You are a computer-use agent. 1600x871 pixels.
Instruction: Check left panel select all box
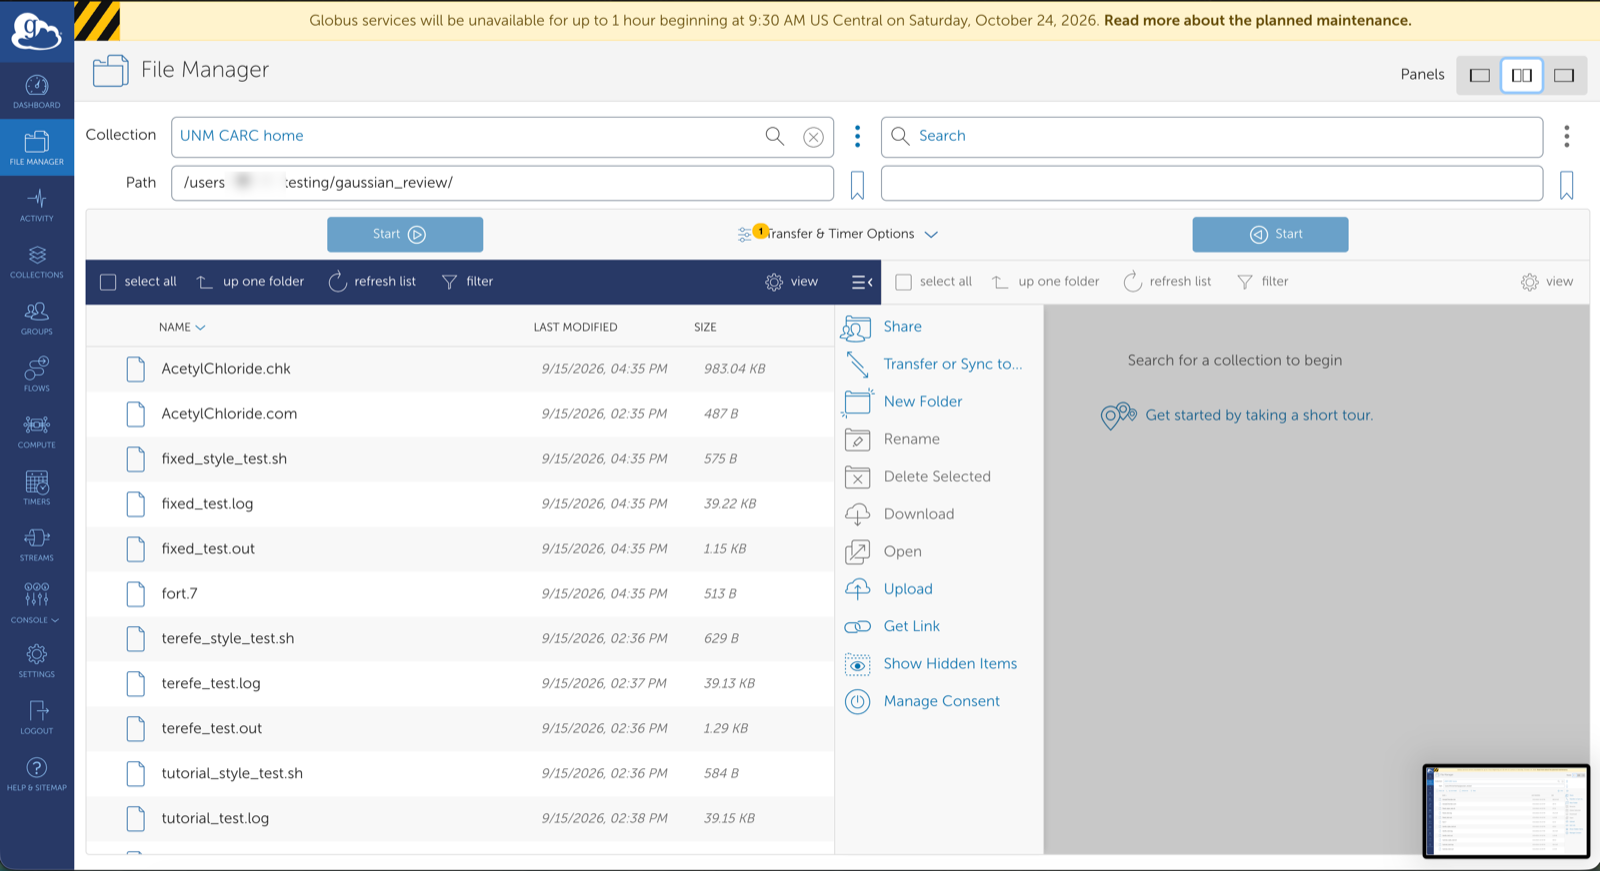pos(108,282)
